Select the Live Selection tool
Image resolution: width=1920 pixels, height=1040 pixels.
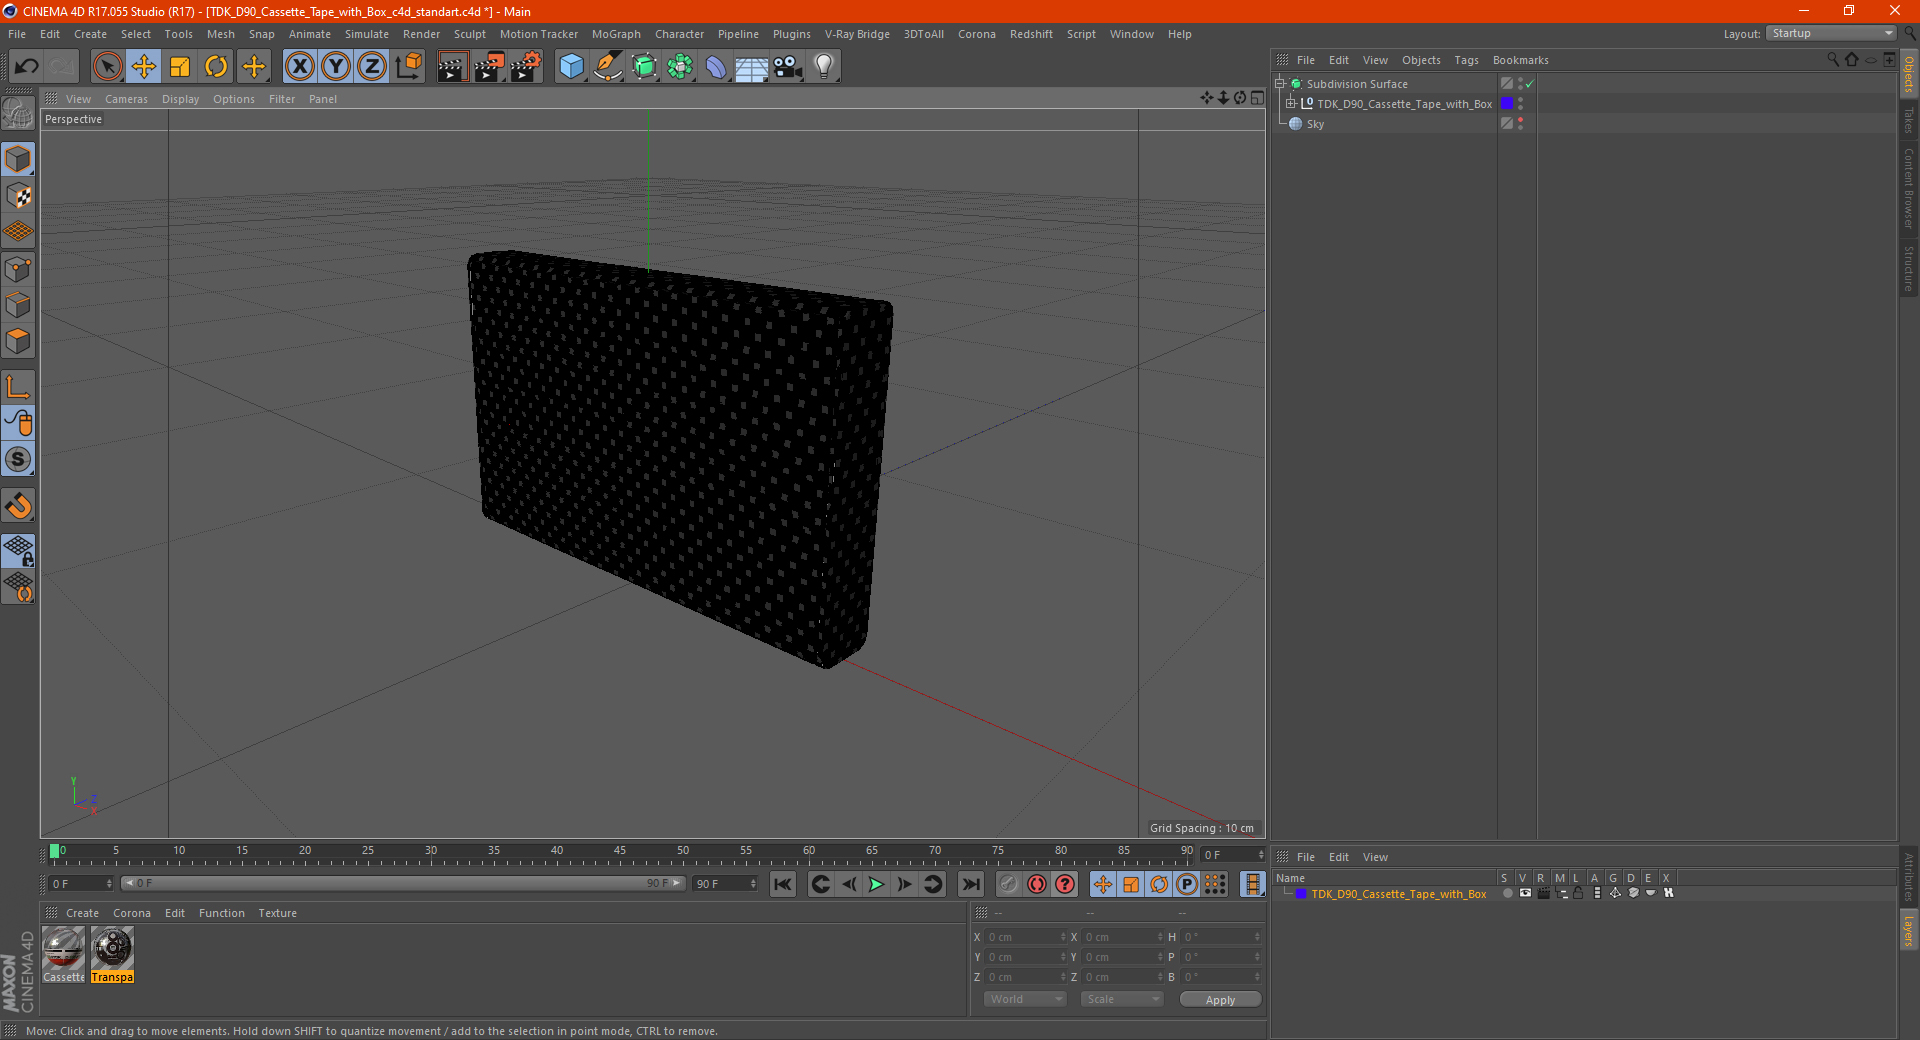[107, 67]
